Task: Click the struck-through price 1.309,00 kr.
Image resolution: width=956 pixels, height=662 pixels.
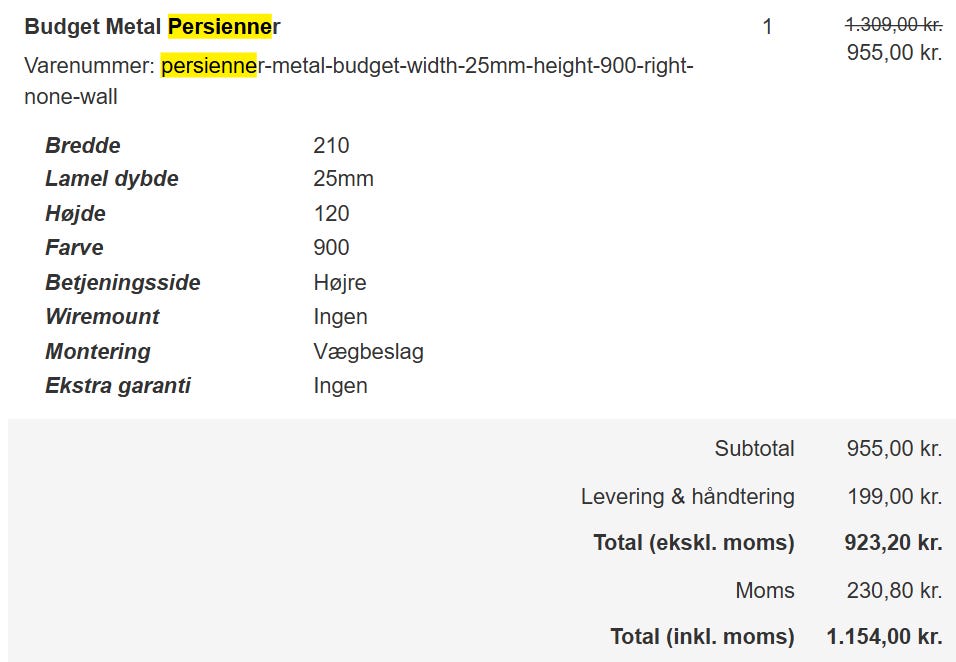Action: 893,25
